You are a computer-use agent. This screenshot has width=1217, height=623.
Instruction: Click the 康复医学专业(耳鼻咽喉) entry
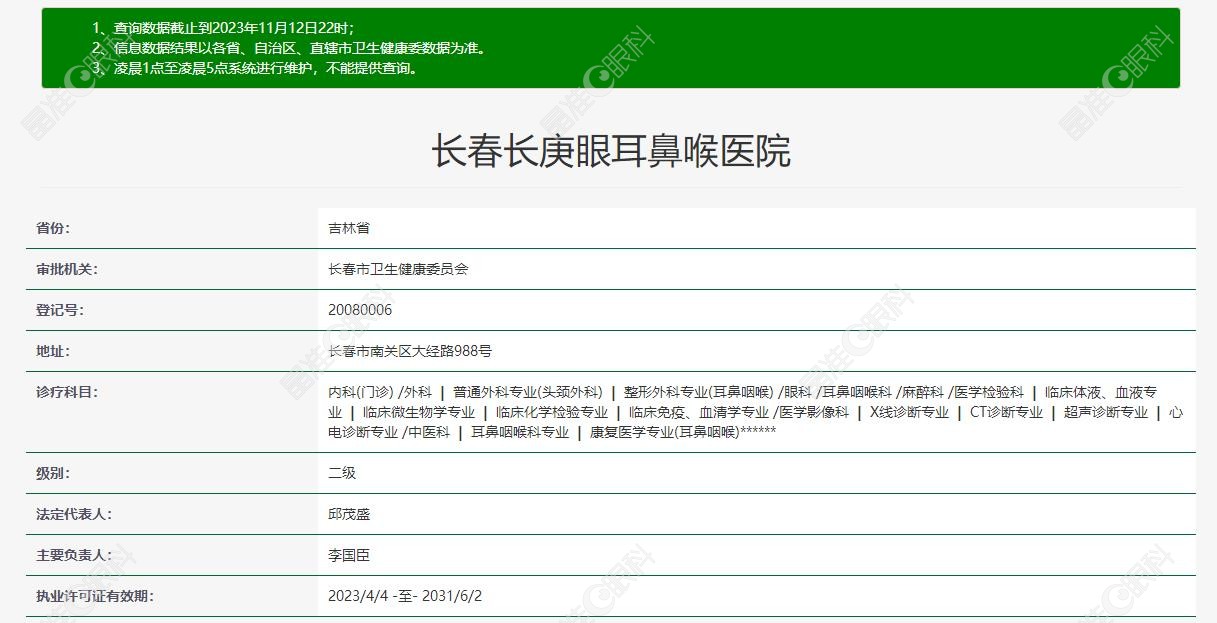pos(664,432)
